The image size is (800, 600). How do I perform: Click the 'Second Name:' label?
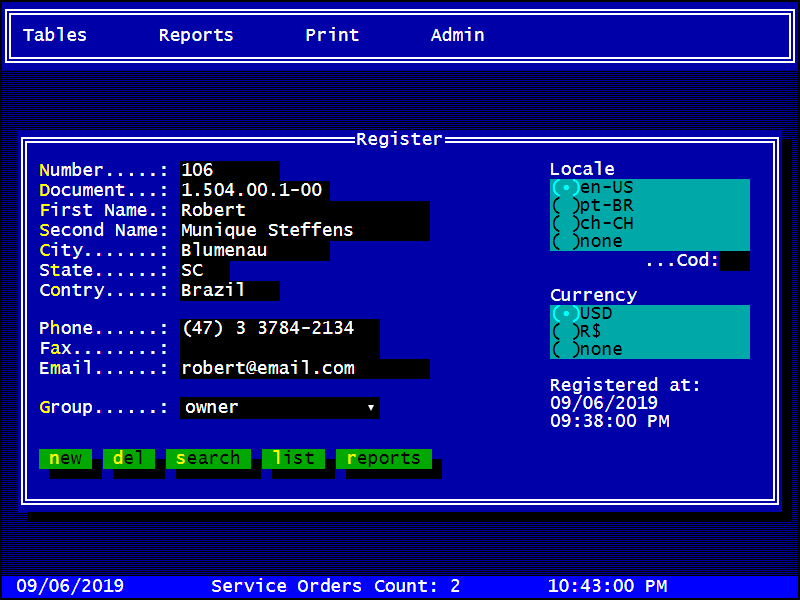click(104, 231)
